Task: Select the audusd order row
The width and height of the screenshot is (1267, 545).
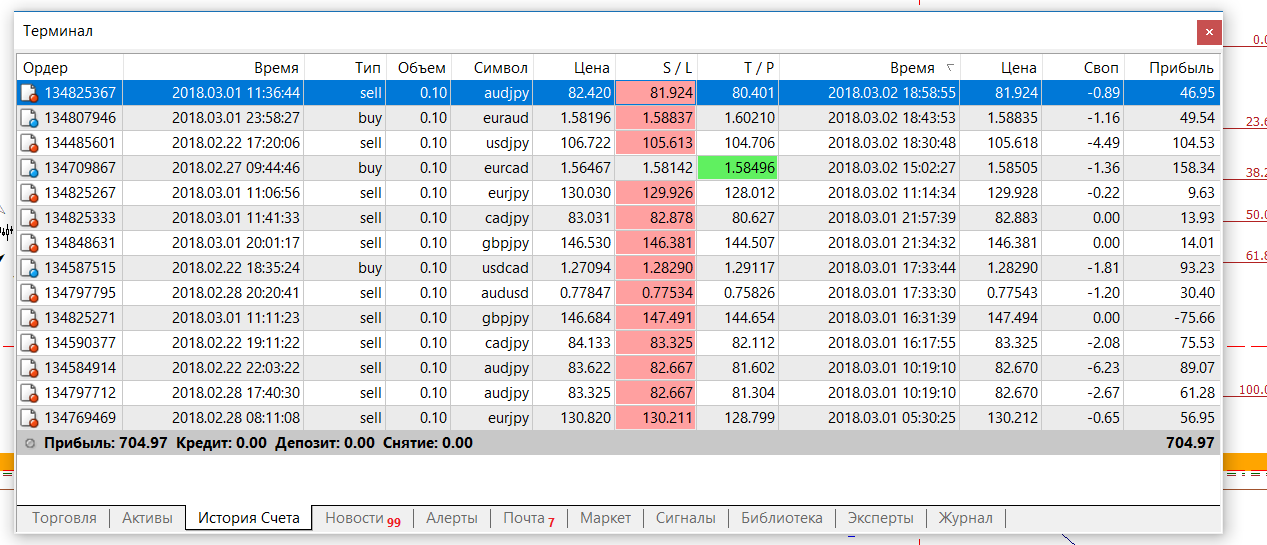Action: (619, 293)
